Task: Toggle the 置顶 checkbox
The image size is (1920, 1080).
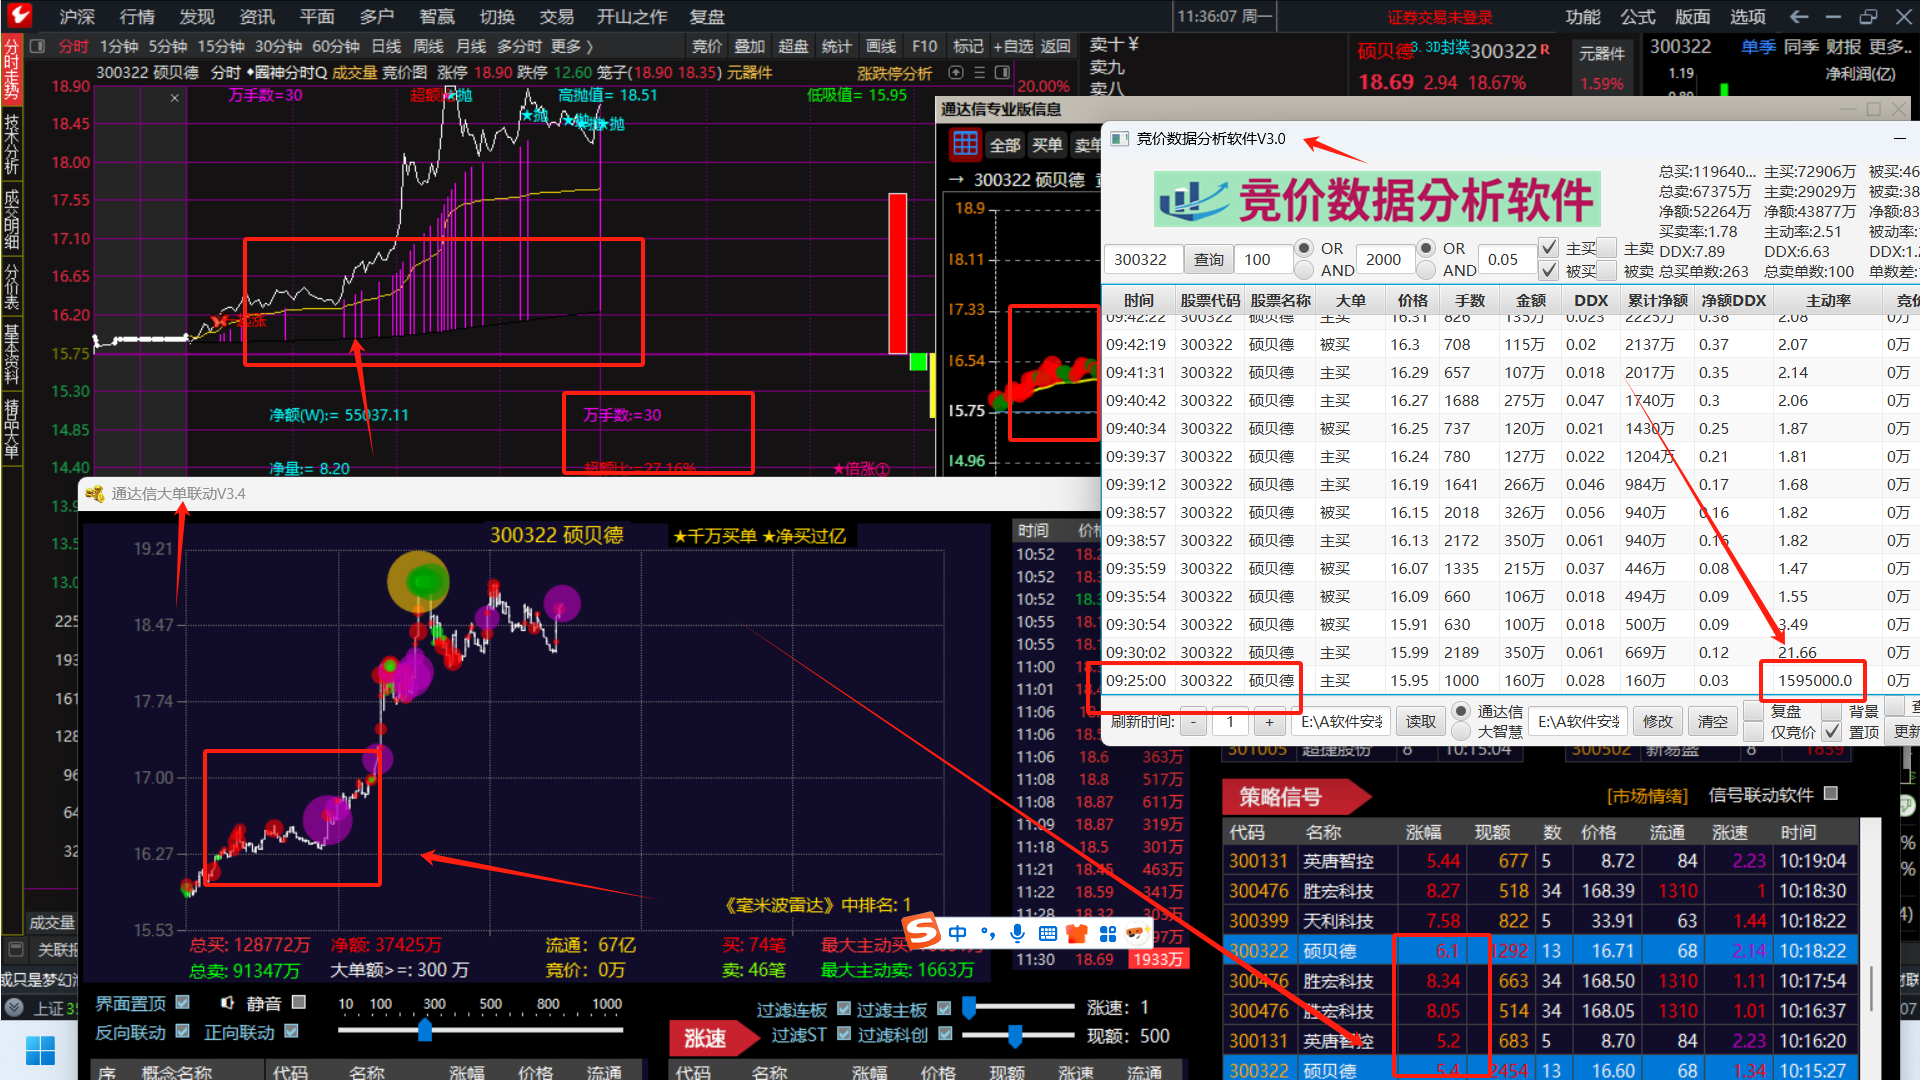Action: point(1831,732)
